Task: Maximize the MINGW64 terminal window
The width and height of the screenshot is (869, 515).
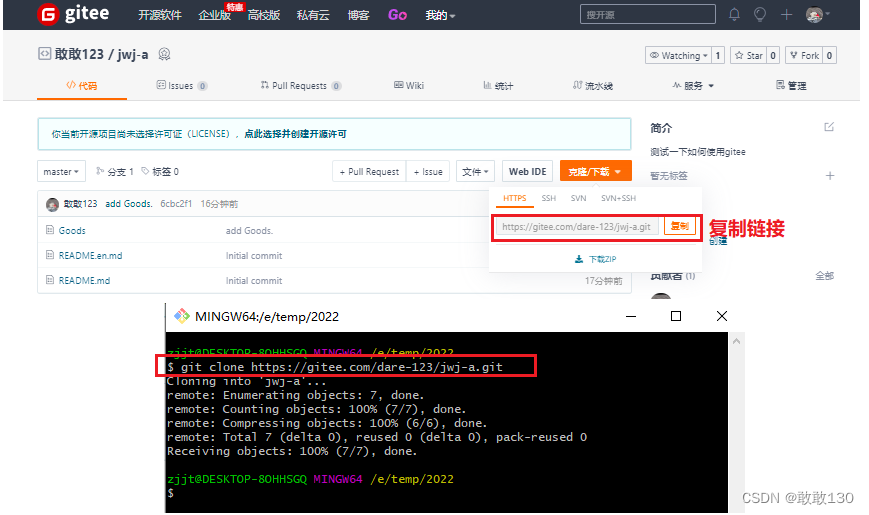Action: [676, 316]
